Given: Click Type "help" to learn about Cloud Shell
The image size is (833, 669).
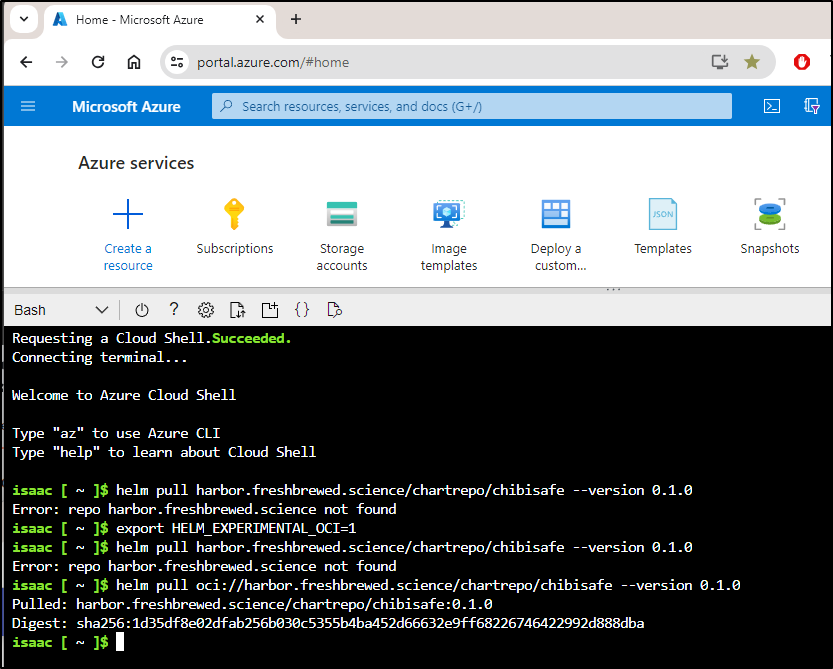Looking at the screenshot, I should point(164,452).
